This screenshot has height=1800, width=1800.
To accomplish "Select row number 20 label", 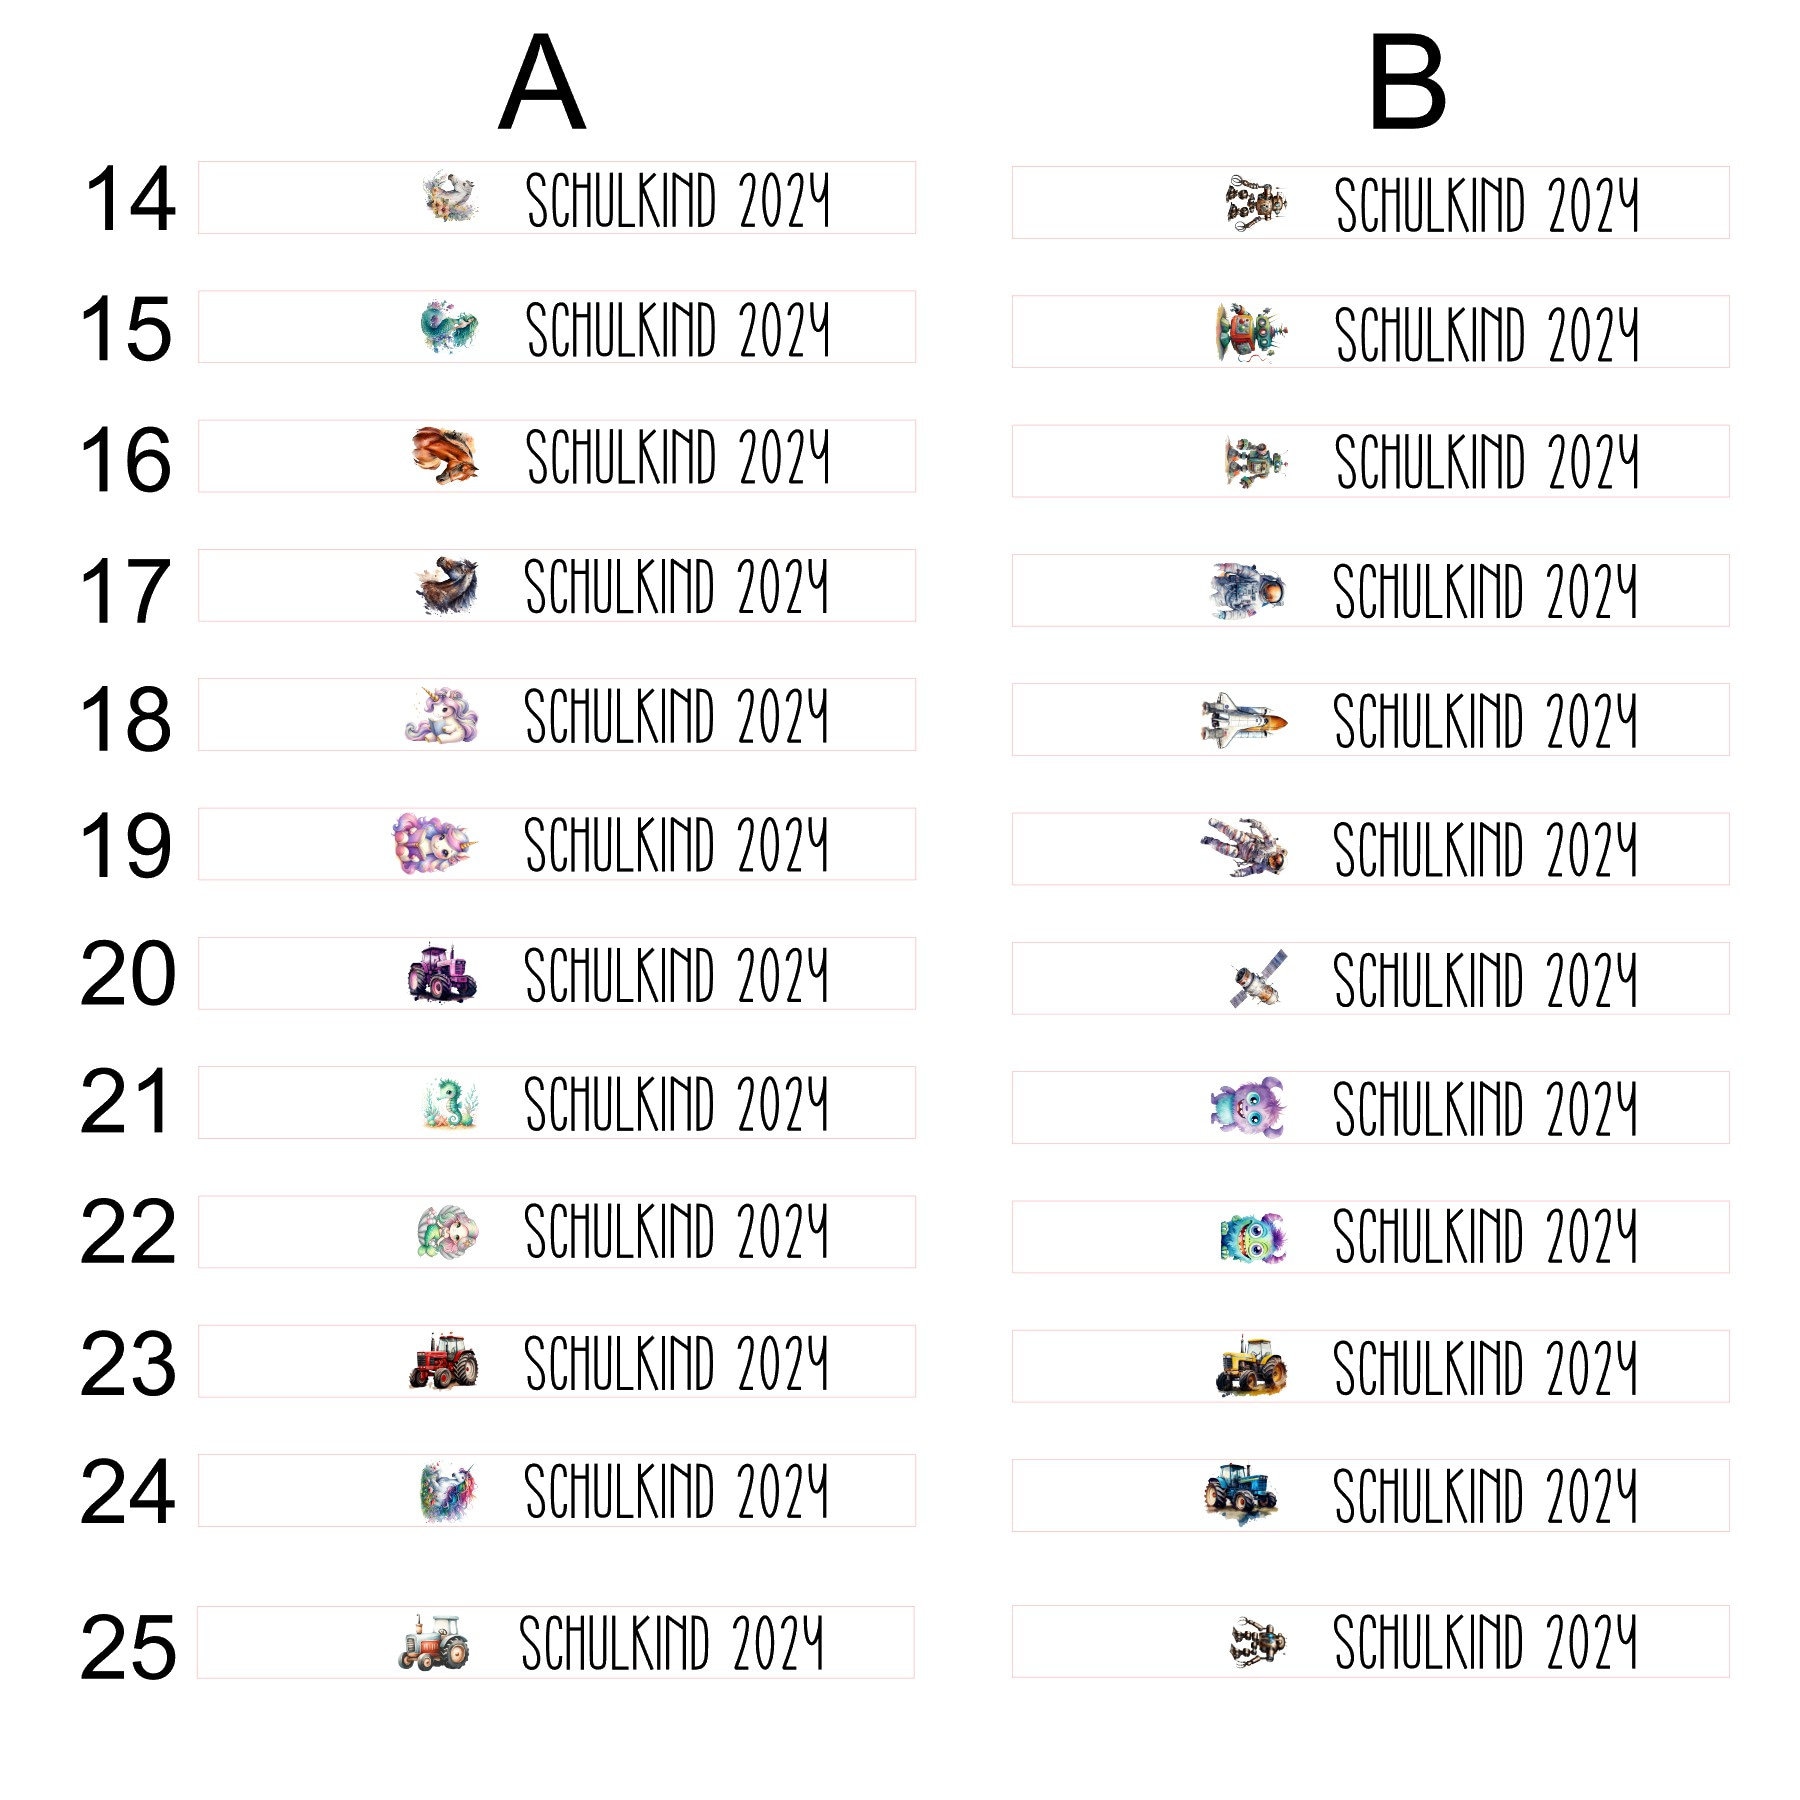I will 128,974.
